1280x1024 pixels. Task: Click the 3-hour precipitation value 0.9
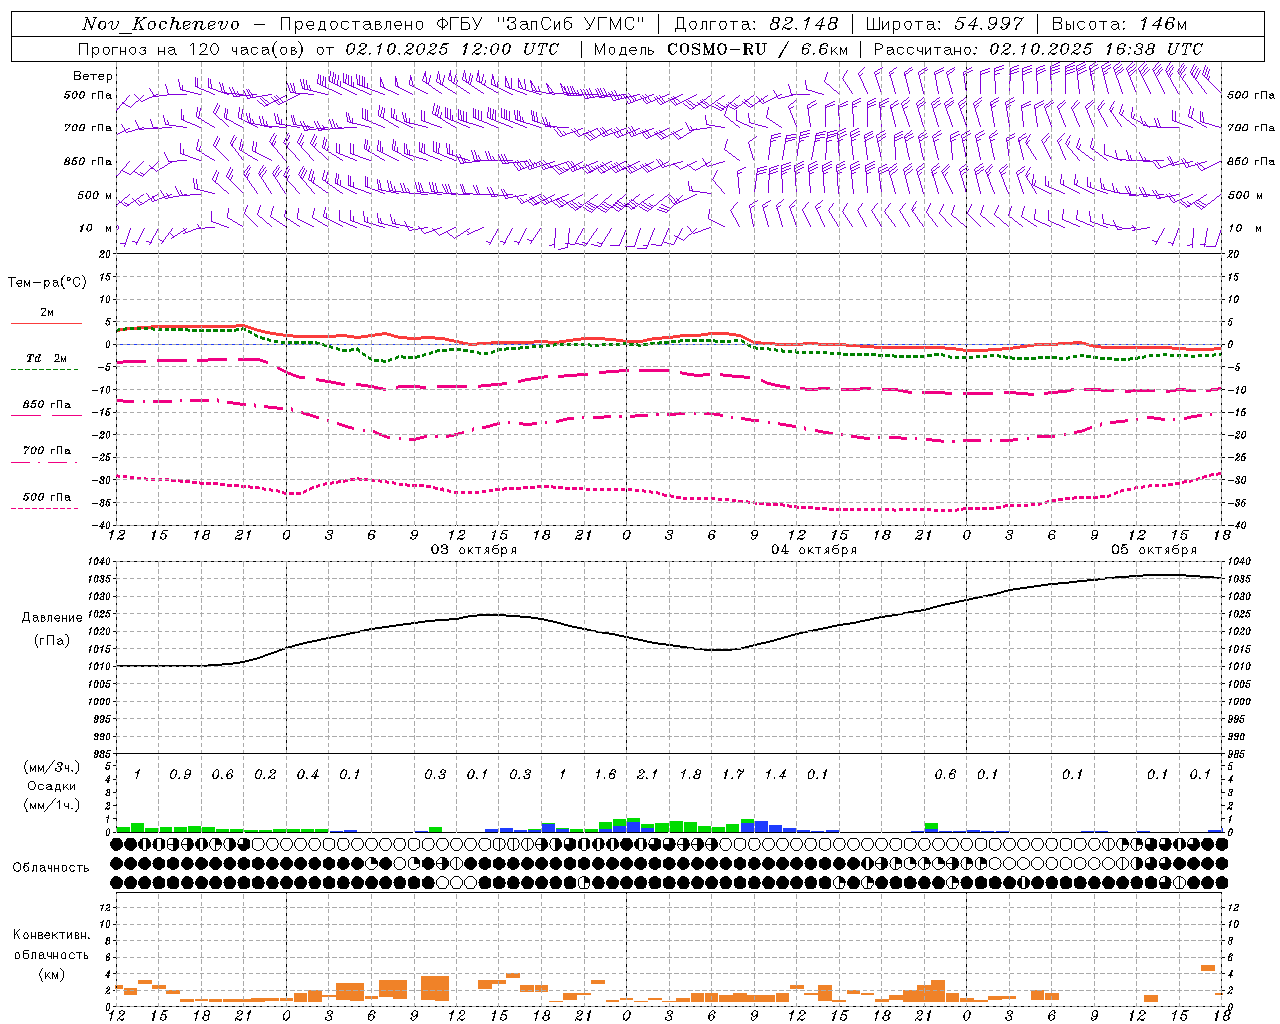coord(180,775)
